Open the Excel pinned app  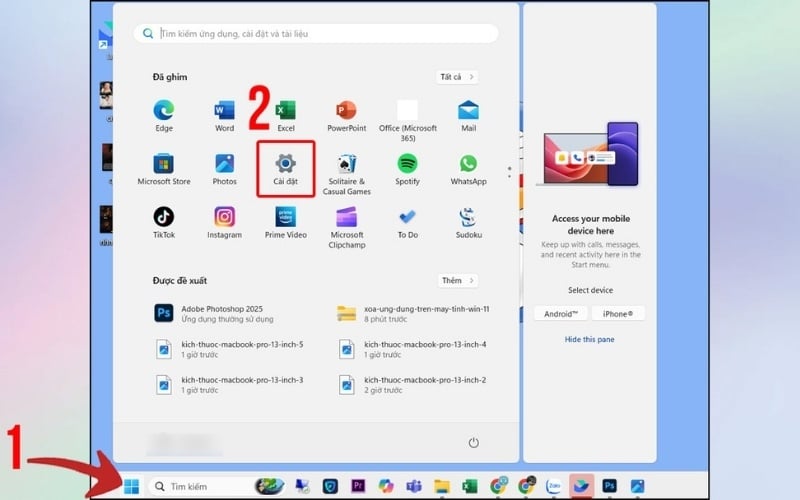click(286, 111)
